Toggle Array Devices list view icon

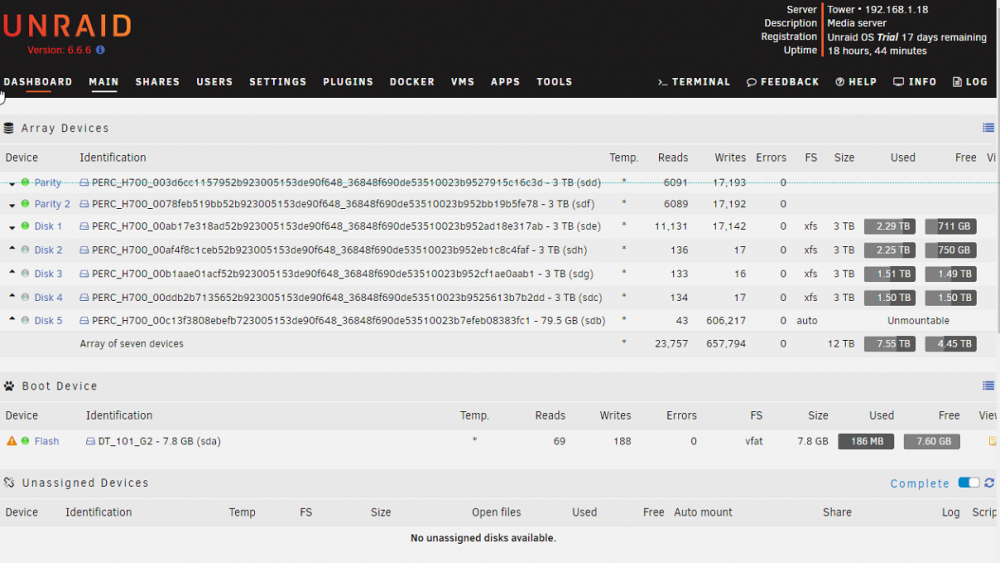click(988, 128)
